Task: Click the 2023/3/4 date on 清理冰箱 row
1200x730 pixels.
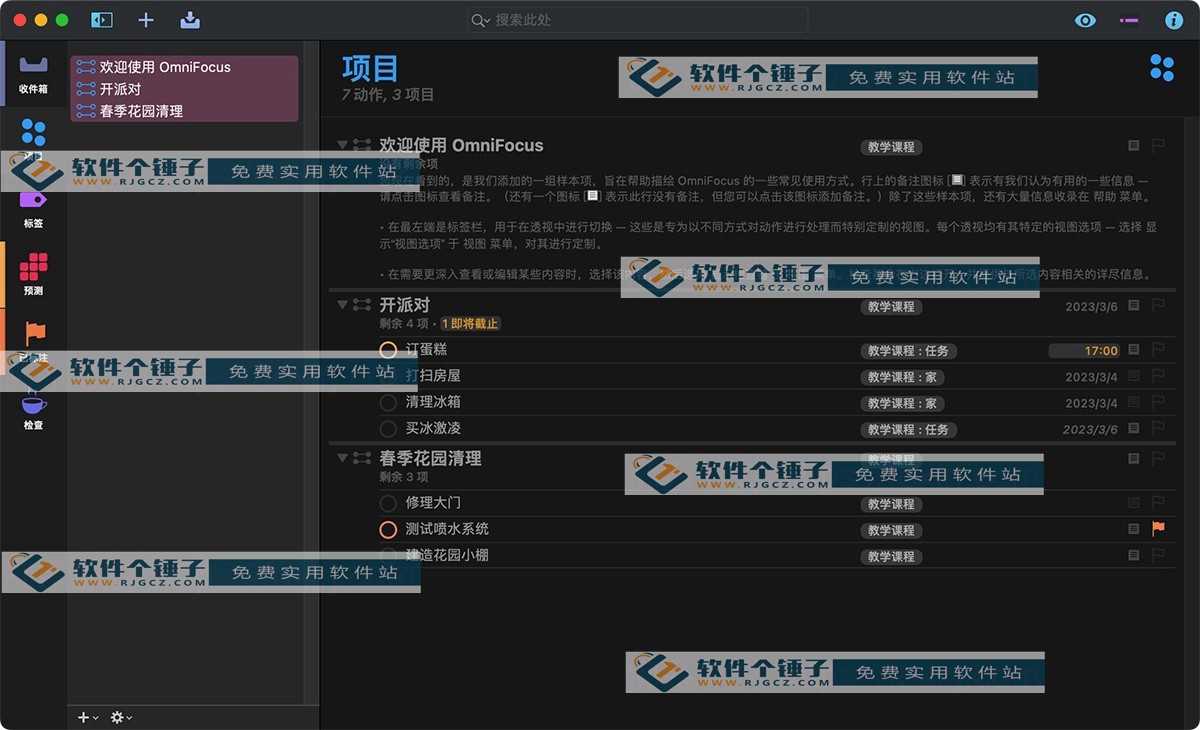Action: pyautogui.click(x=1091, y=403)
